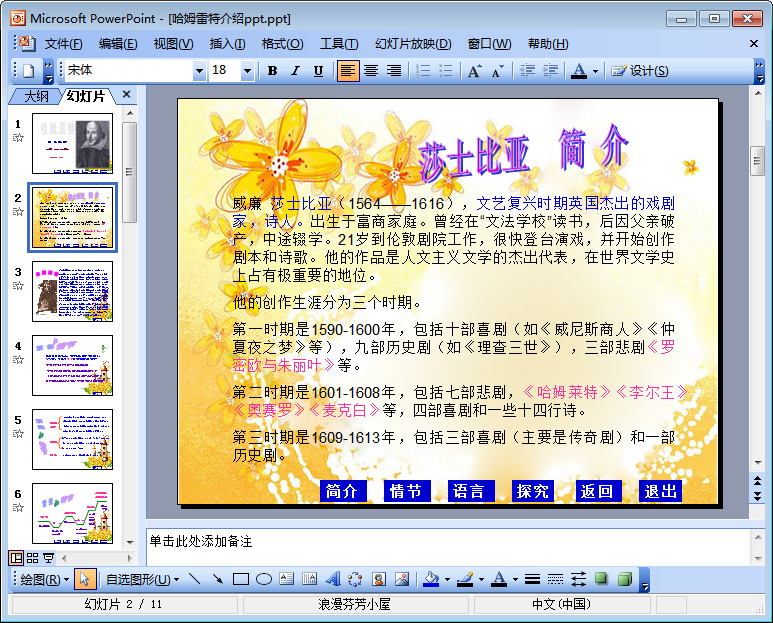The width and height of the screenshot is (773, 623).
Task: Open the 工具(T) menu
Action: coord(339,44)
